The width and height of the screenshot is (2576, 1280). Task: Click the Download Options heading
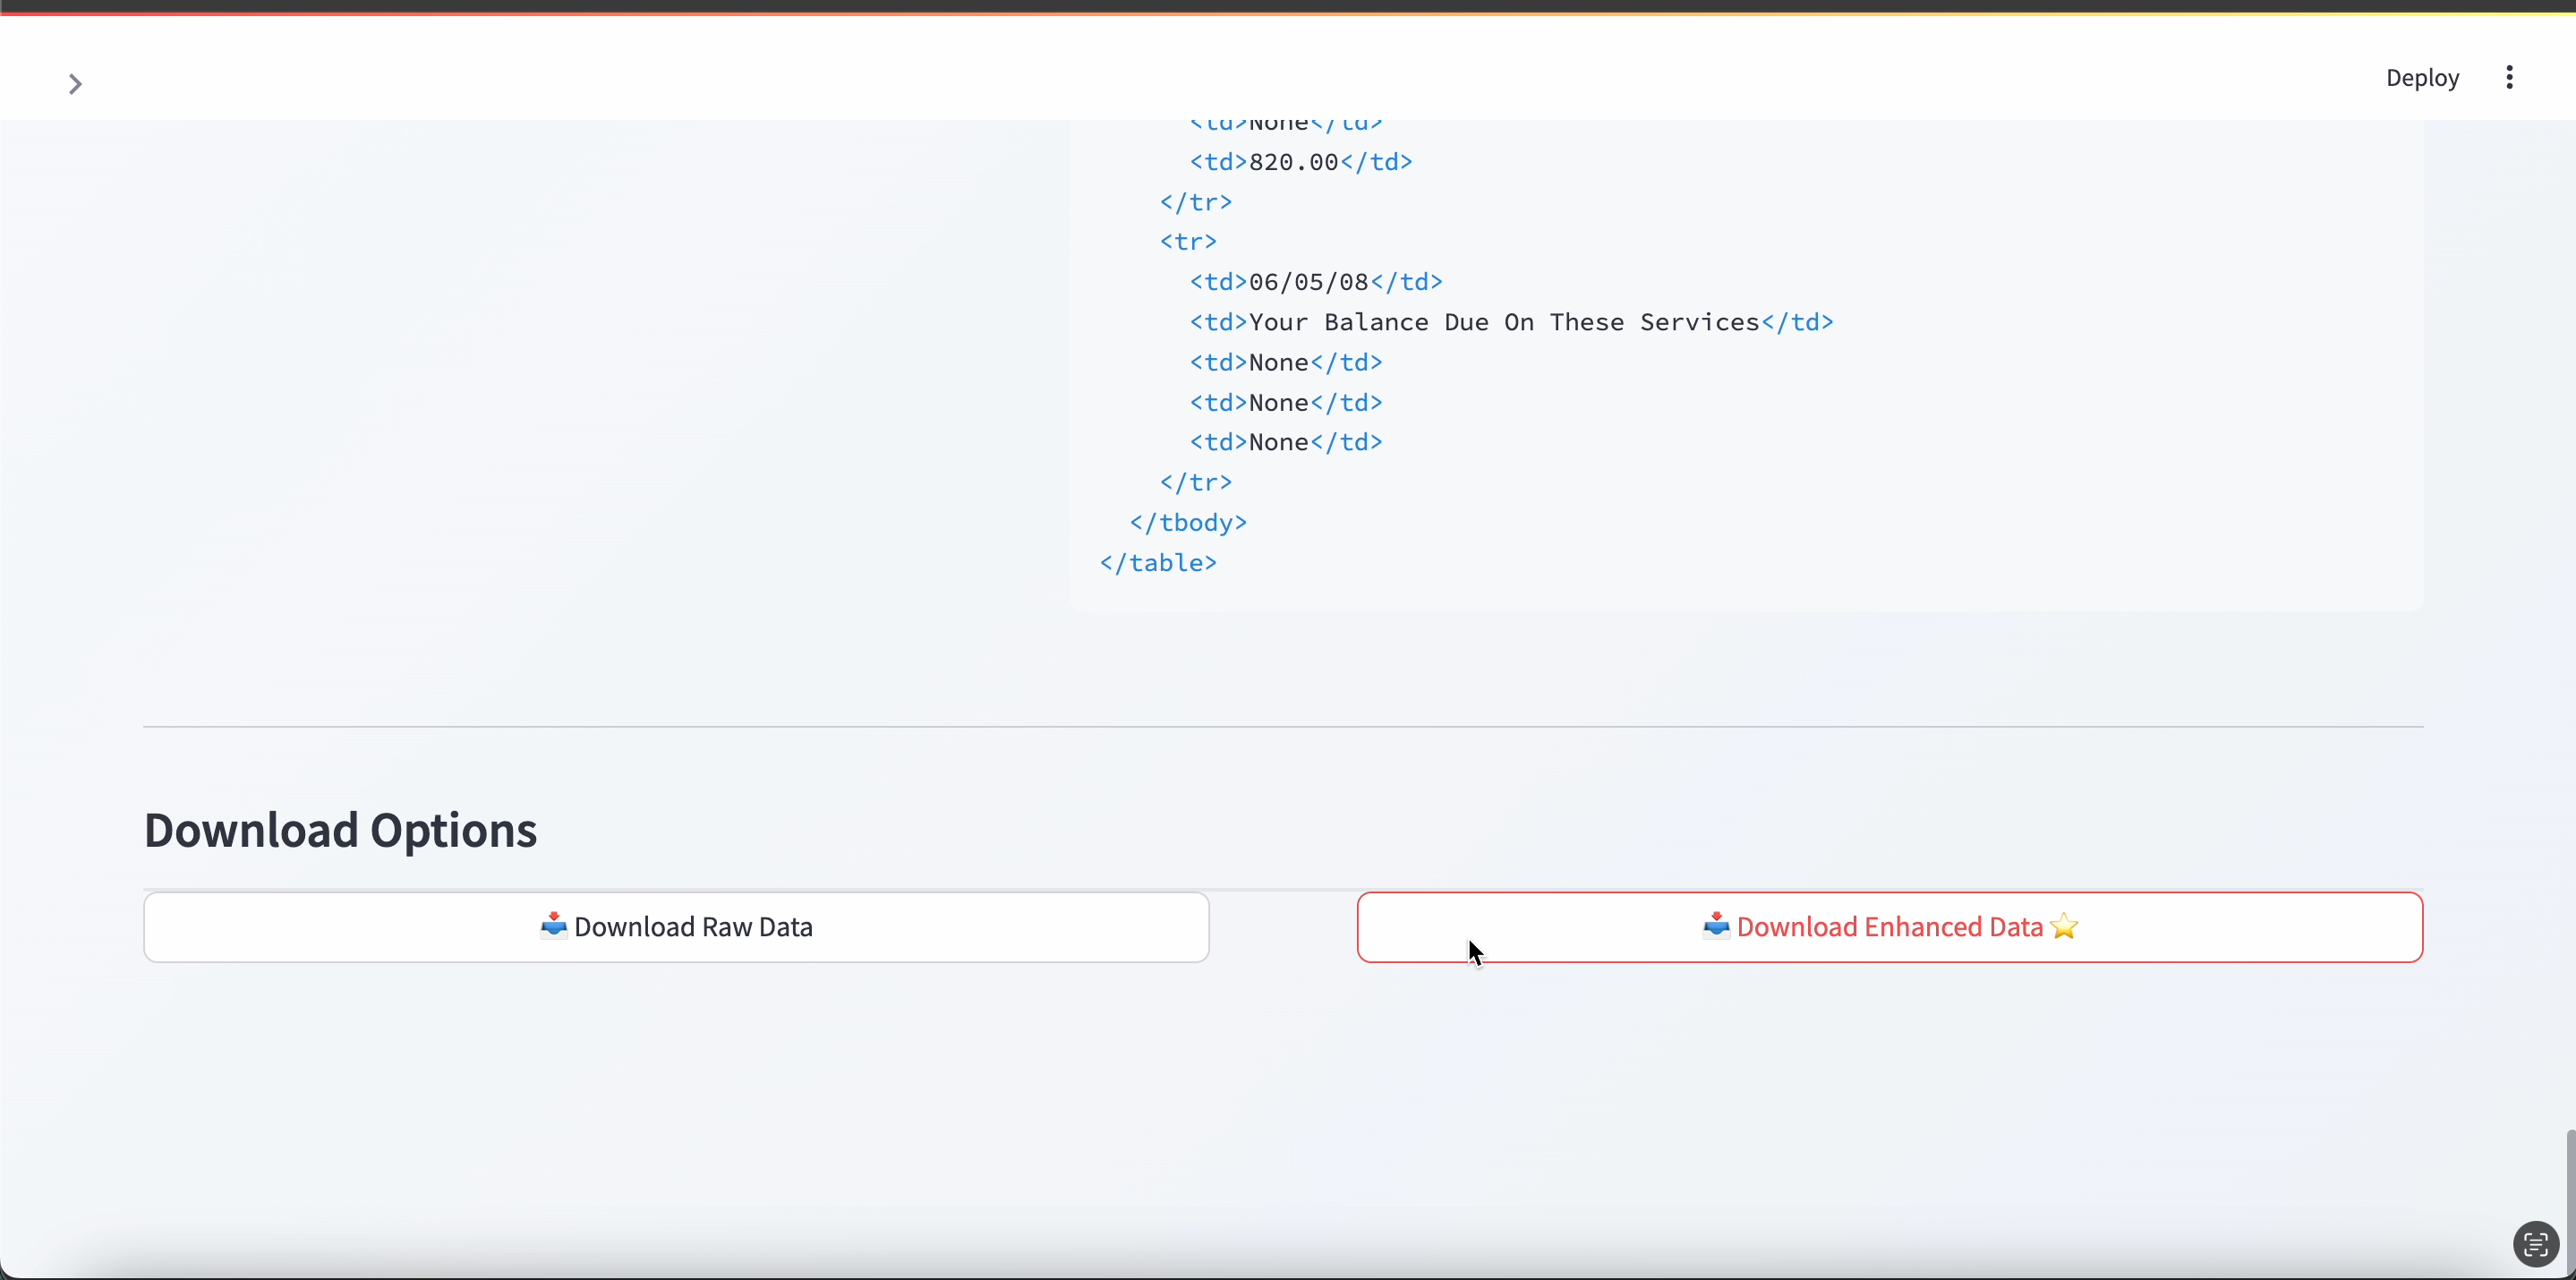click(340, 830)
